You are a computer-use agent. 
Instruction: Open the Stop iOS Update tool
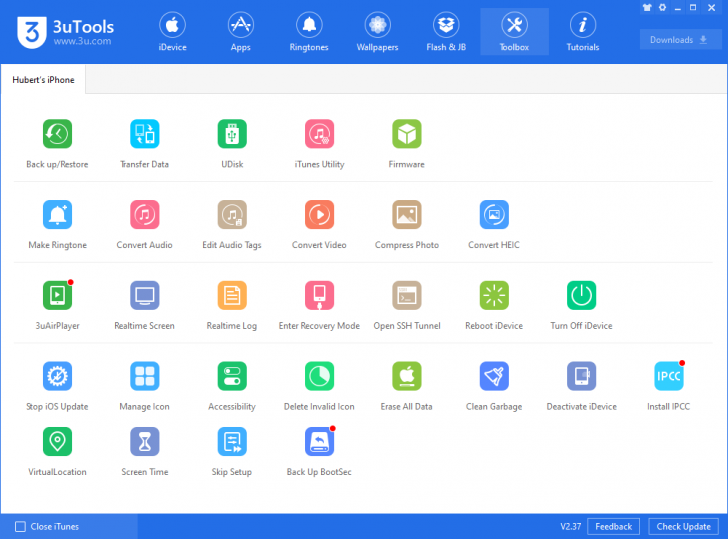pyautogui.click(x=57, y=376)
